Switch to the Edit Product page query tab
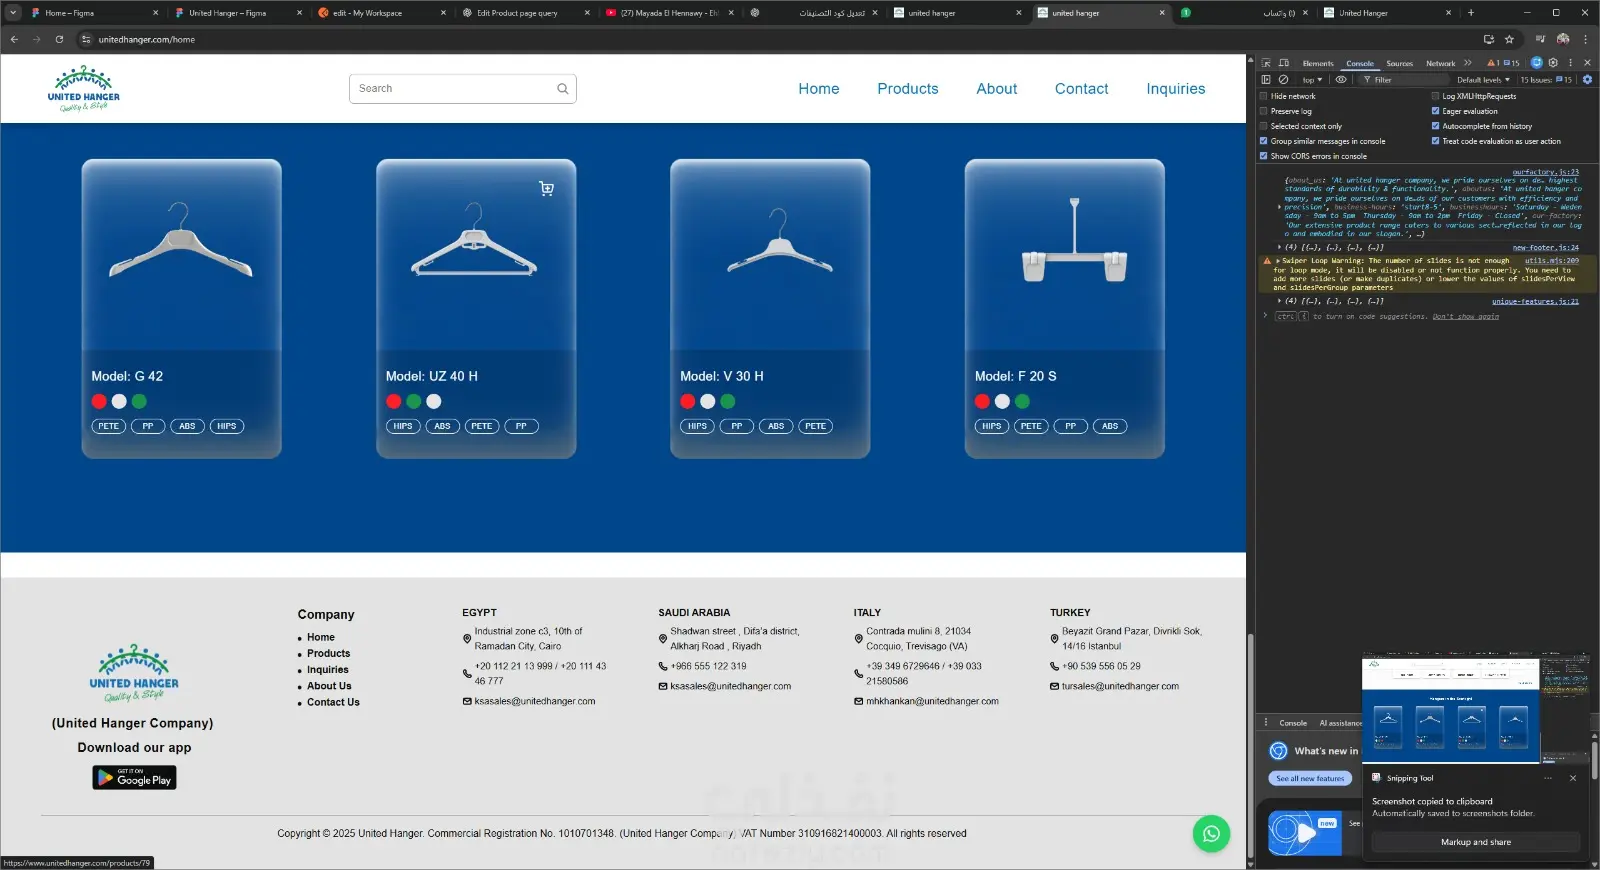 point(524,13)
